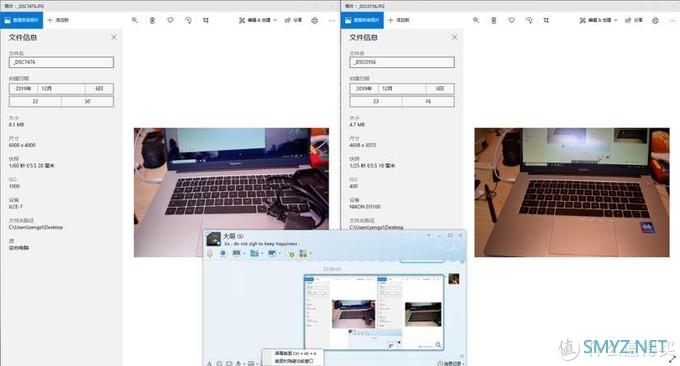Click microphone voice call icon in chat toolbar

(210, 253)
